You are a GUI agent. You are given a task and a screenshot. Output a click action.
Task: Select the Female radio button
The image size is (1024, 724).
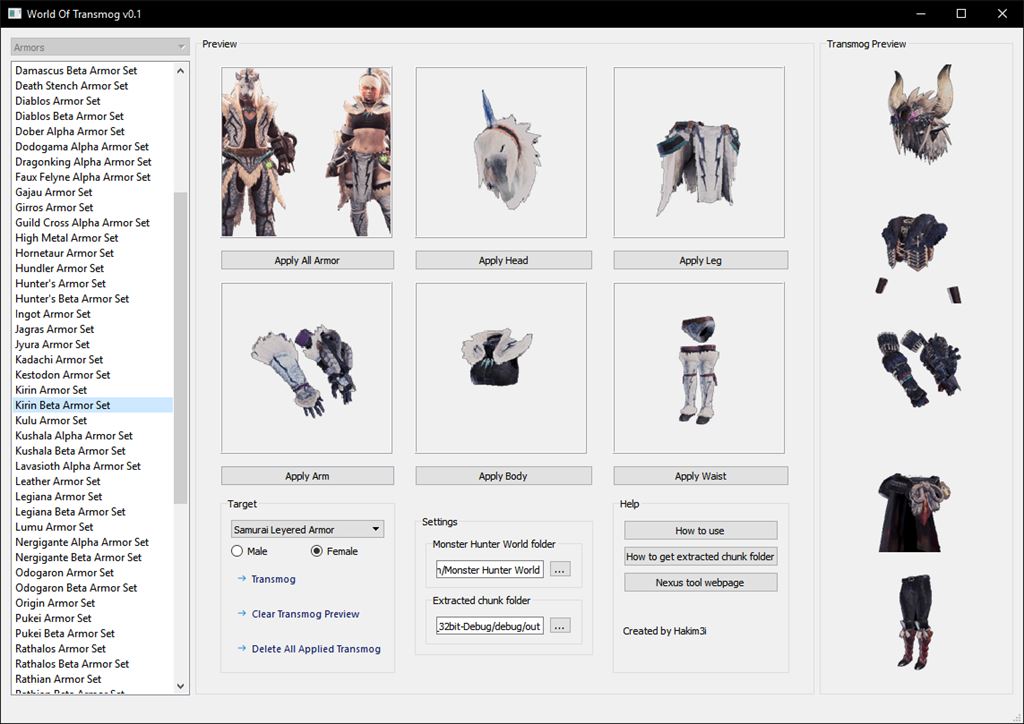tap(317, 551)
